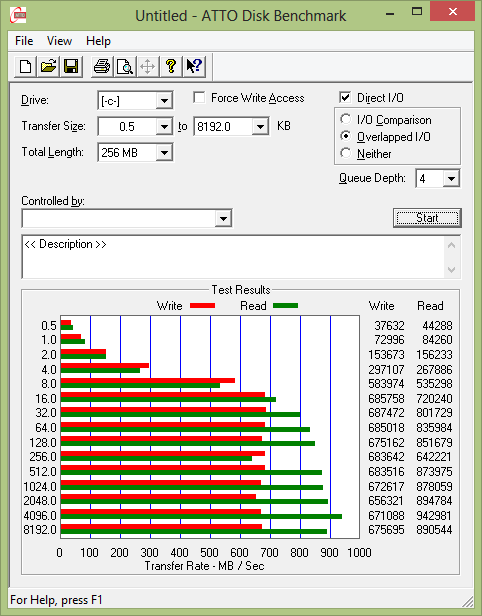Click the Start button

click(x=427, y=218)
